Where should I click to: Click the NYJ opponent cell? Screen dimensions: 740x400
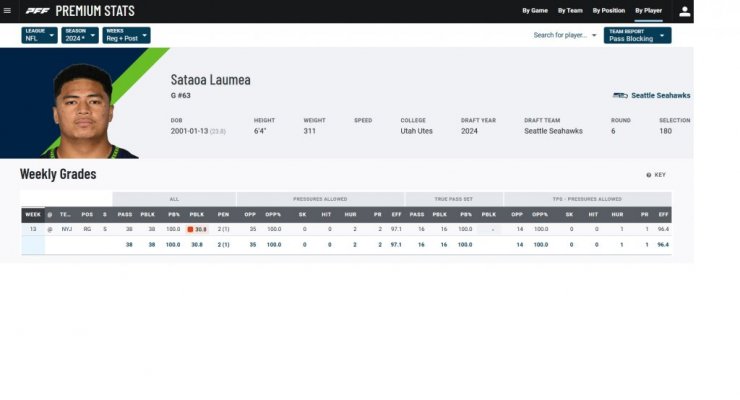(x=67, y=229)
